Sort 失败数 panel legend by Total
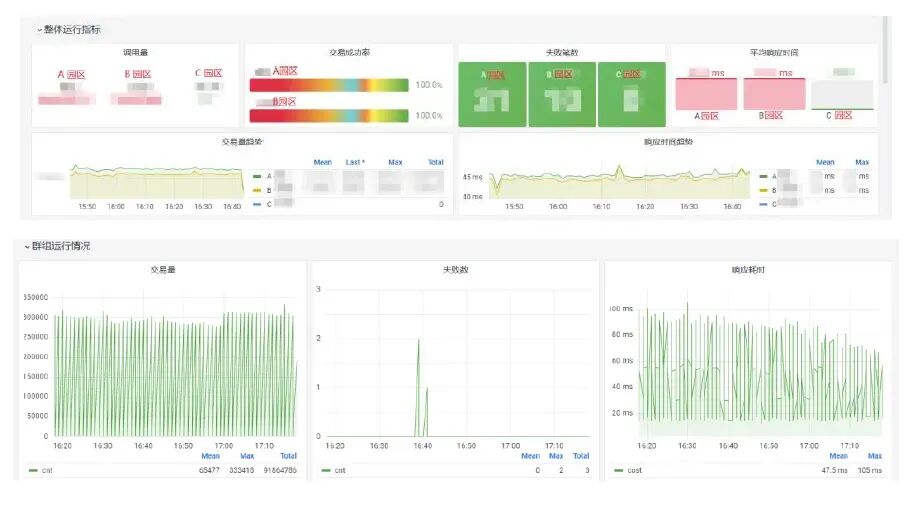The image size is (924, 507). [x=581, y=456]
